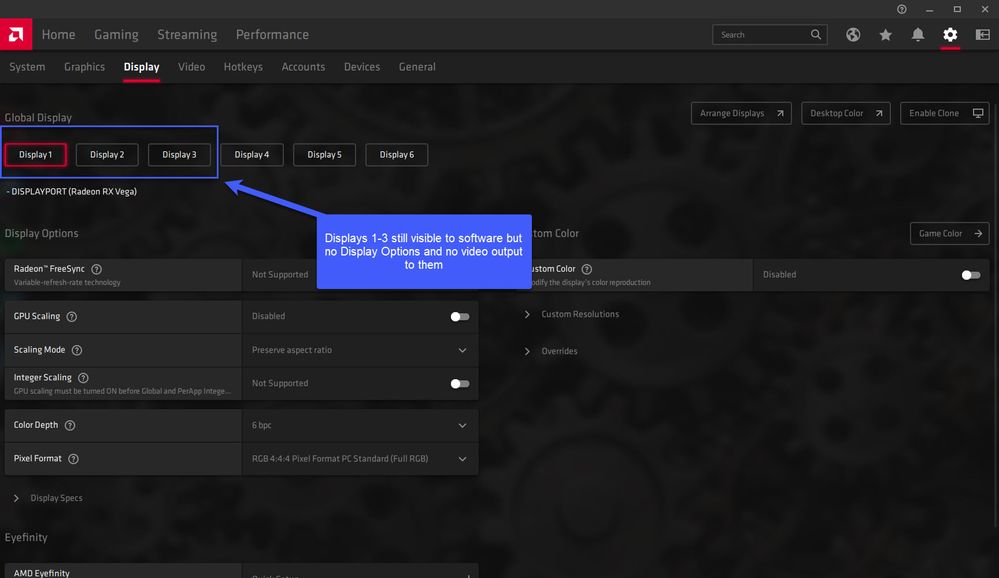
Task: Select Display 6 button
Action: point(396,155)
